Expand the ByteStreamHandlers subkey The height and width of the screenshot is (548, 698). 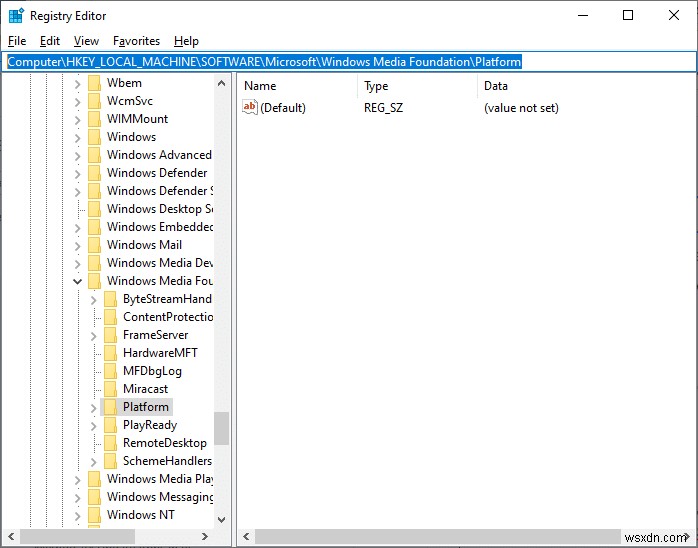pyautogui.click(x=93, y=300)
